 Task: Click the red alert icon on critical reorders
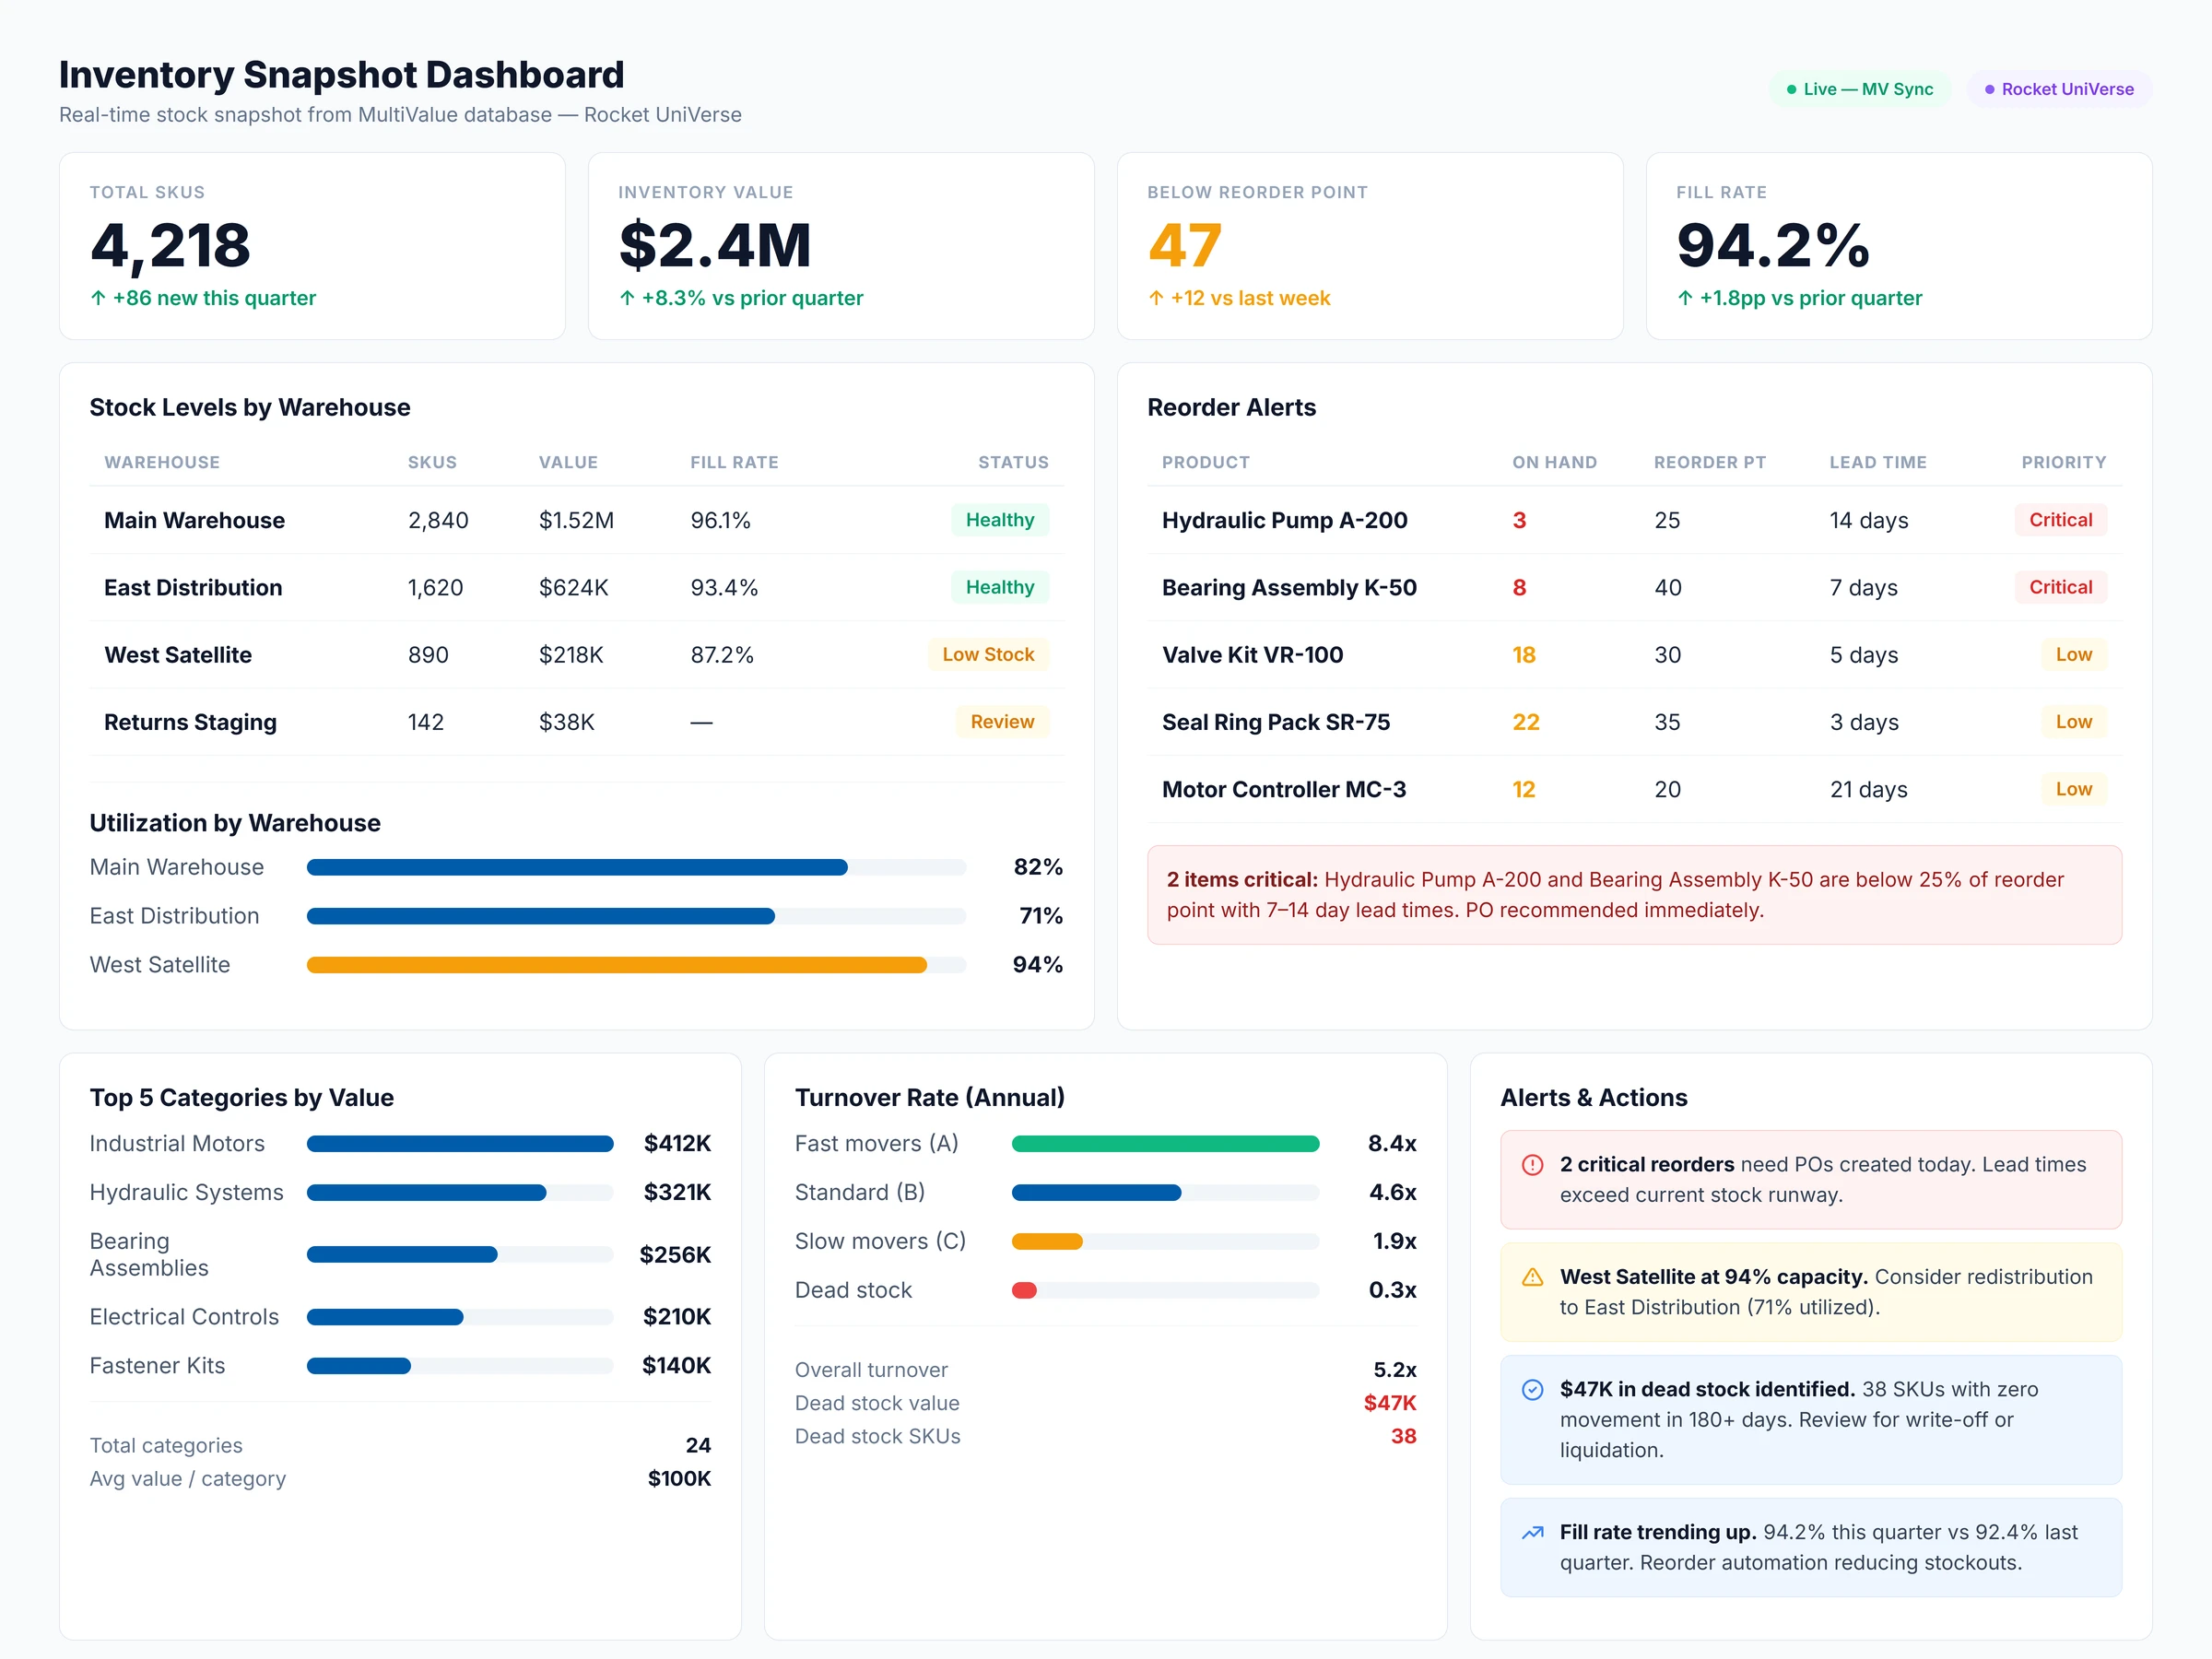[1532, 1164]
